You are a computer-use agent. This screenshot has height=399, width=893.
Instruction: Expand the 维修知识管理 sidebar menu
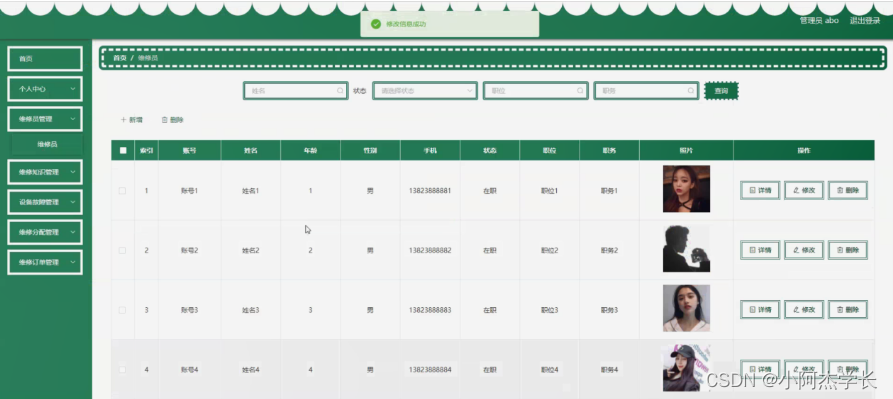click(45, 172)
